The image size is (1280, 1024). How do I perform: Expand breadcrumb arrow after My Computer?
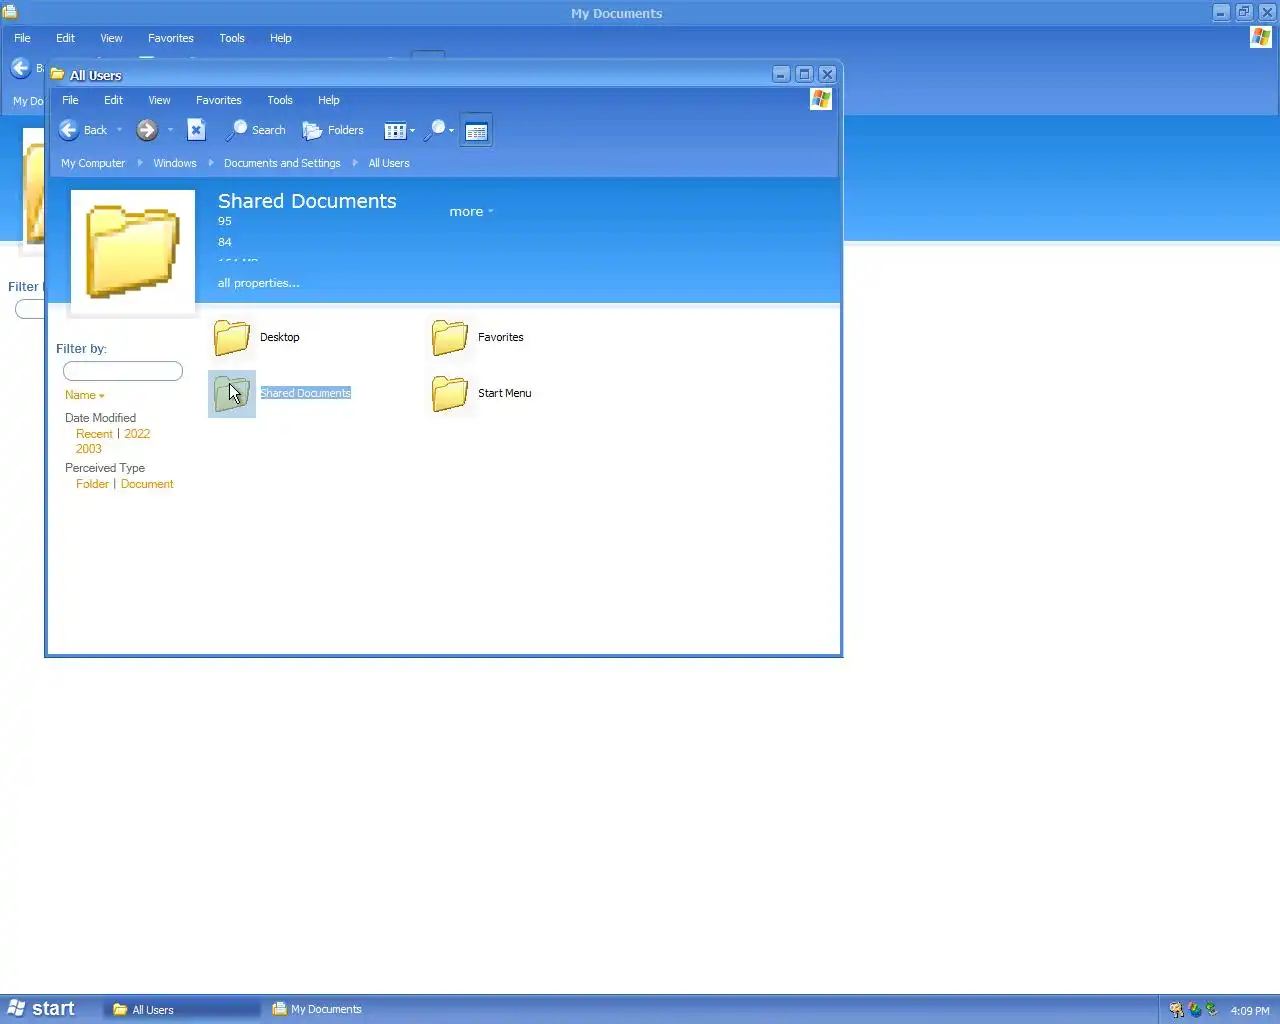pos(139,163)
